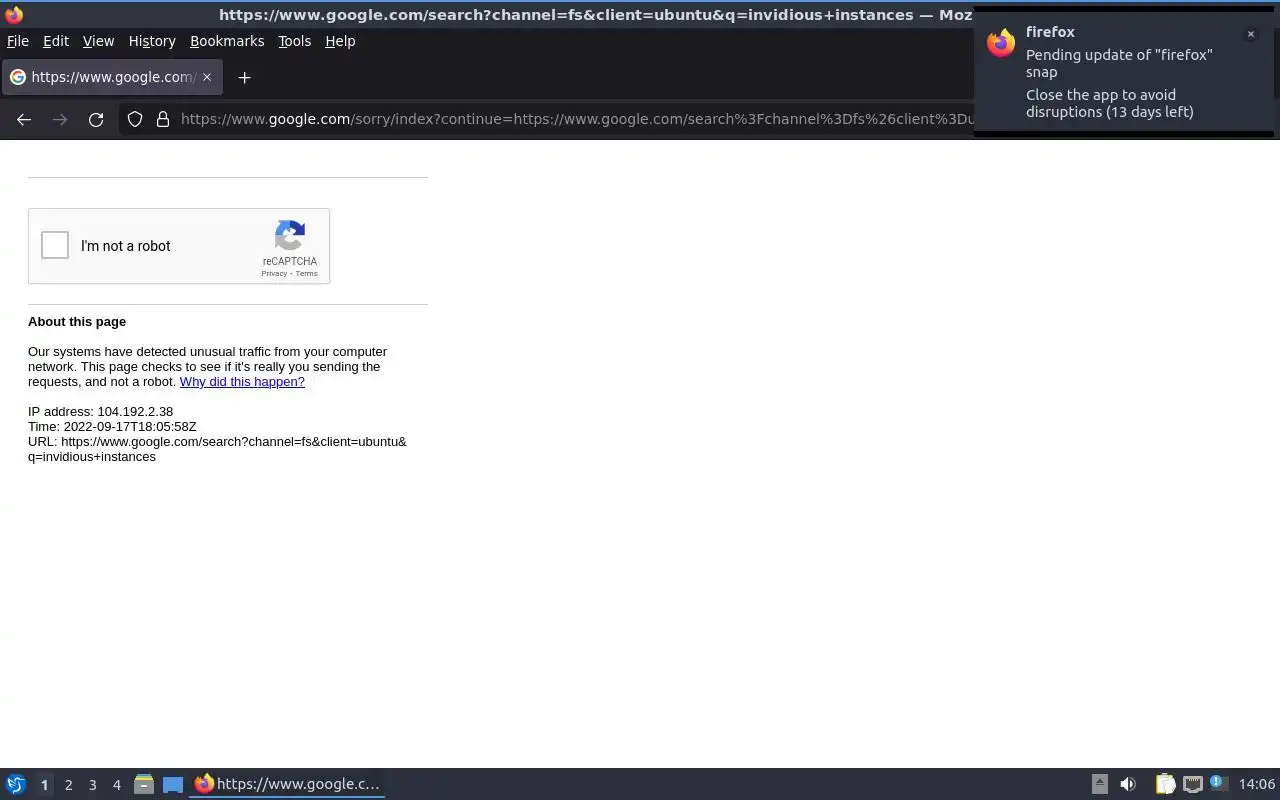Viewport: 1280px width, 800px height.
Task: Follow the Why did this happen link
Action: (242, 381)
